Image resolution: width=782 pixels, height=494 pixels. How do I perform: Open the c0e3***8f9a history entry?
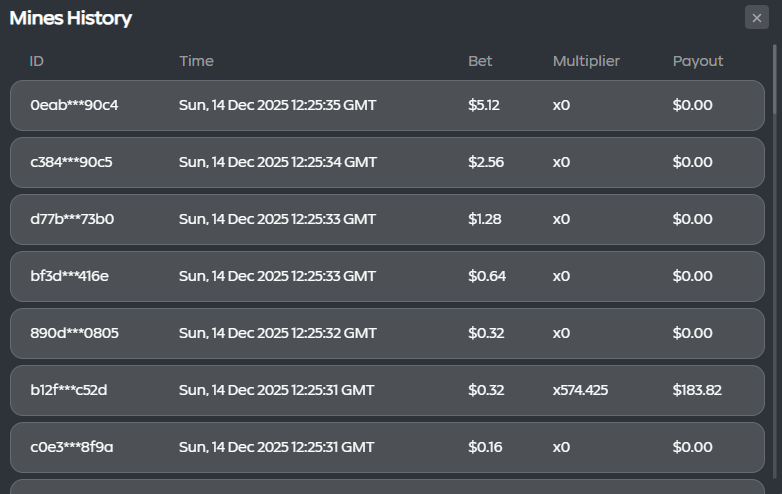pyautogui.click(x=387, y=447)
